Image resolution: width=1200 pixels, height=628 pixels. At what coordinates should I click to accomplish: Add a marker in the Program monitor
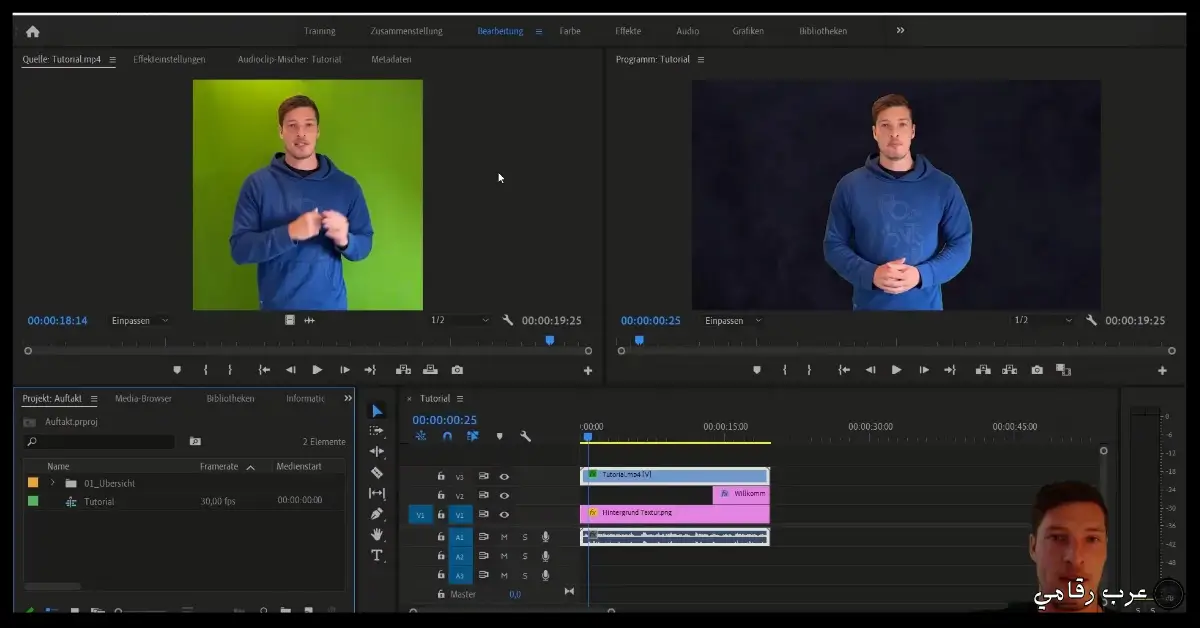[x=758, y=369]
